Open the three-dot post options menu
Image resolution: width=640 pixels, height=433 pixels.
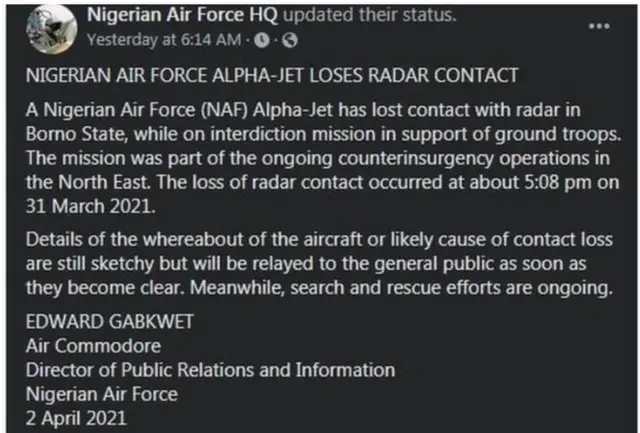click(598, 24)
